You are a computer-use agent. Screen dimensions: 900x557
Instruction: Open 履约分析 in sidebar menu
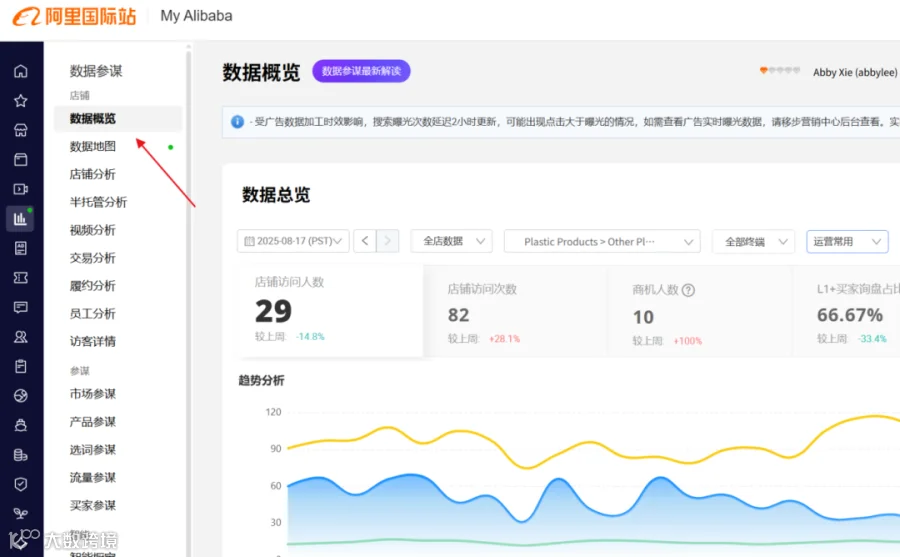[x=92, y=286]
